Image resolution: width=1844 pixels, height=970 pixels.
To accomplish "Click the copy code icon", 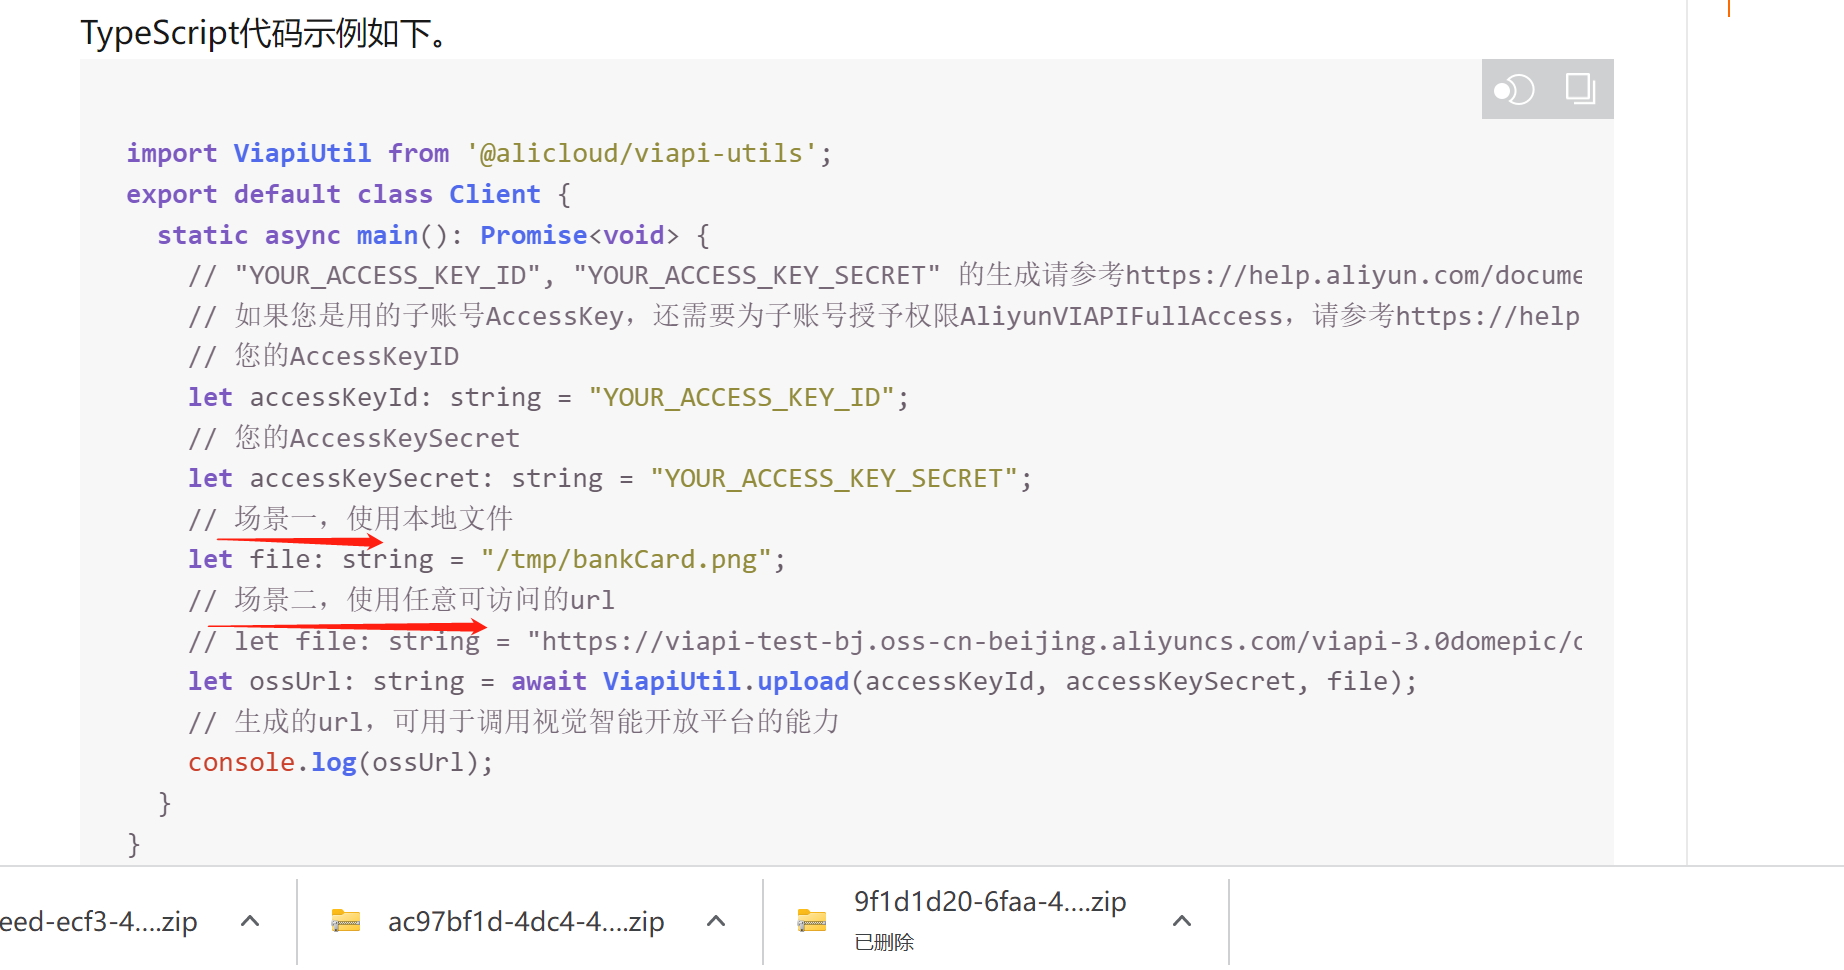I will (x=1580, y=89).
